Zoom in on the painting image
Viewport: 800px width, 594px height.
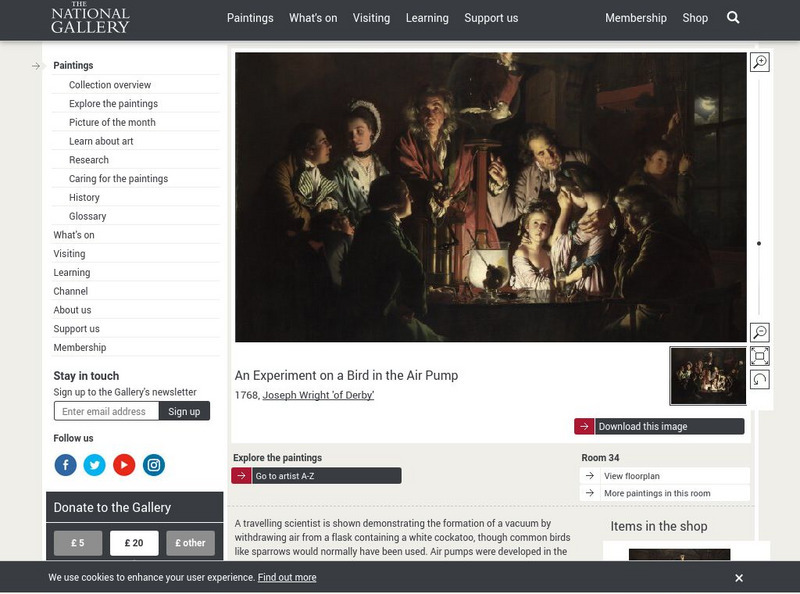click(x=760, y=62)
